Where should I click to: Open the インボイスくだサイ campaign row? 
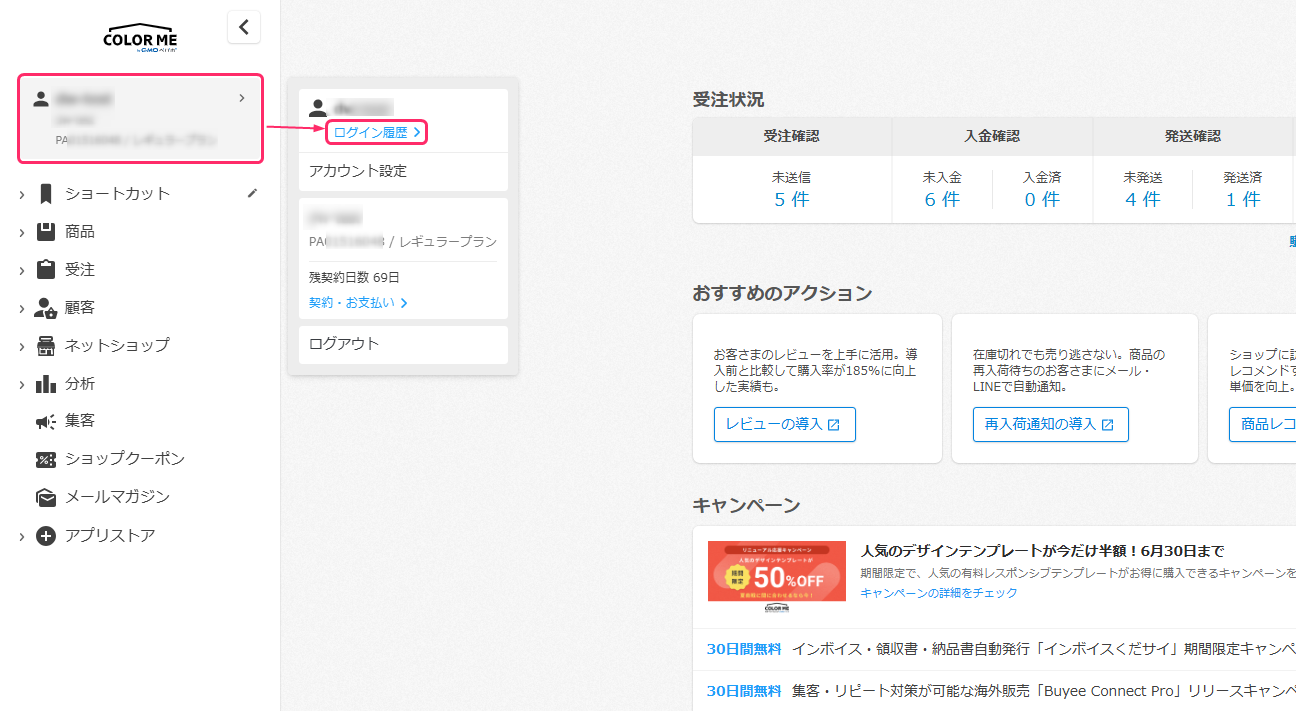1001,649
